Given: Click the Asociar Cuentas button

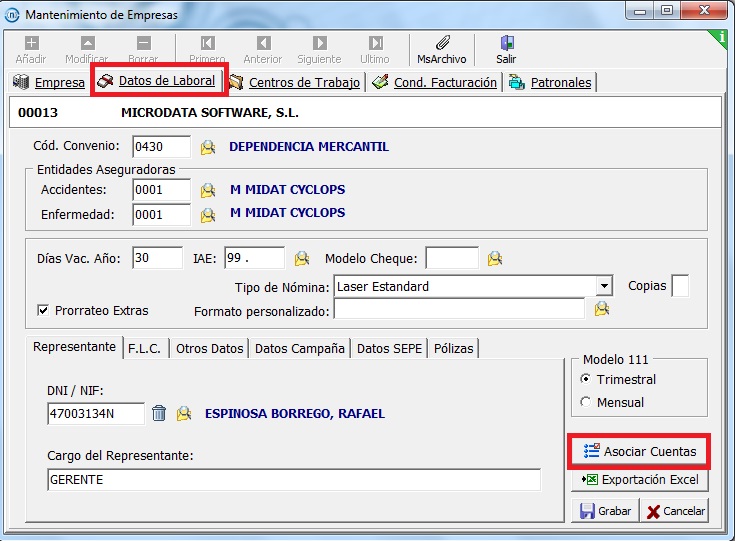Looking at the screenshot, I should 639,451.
